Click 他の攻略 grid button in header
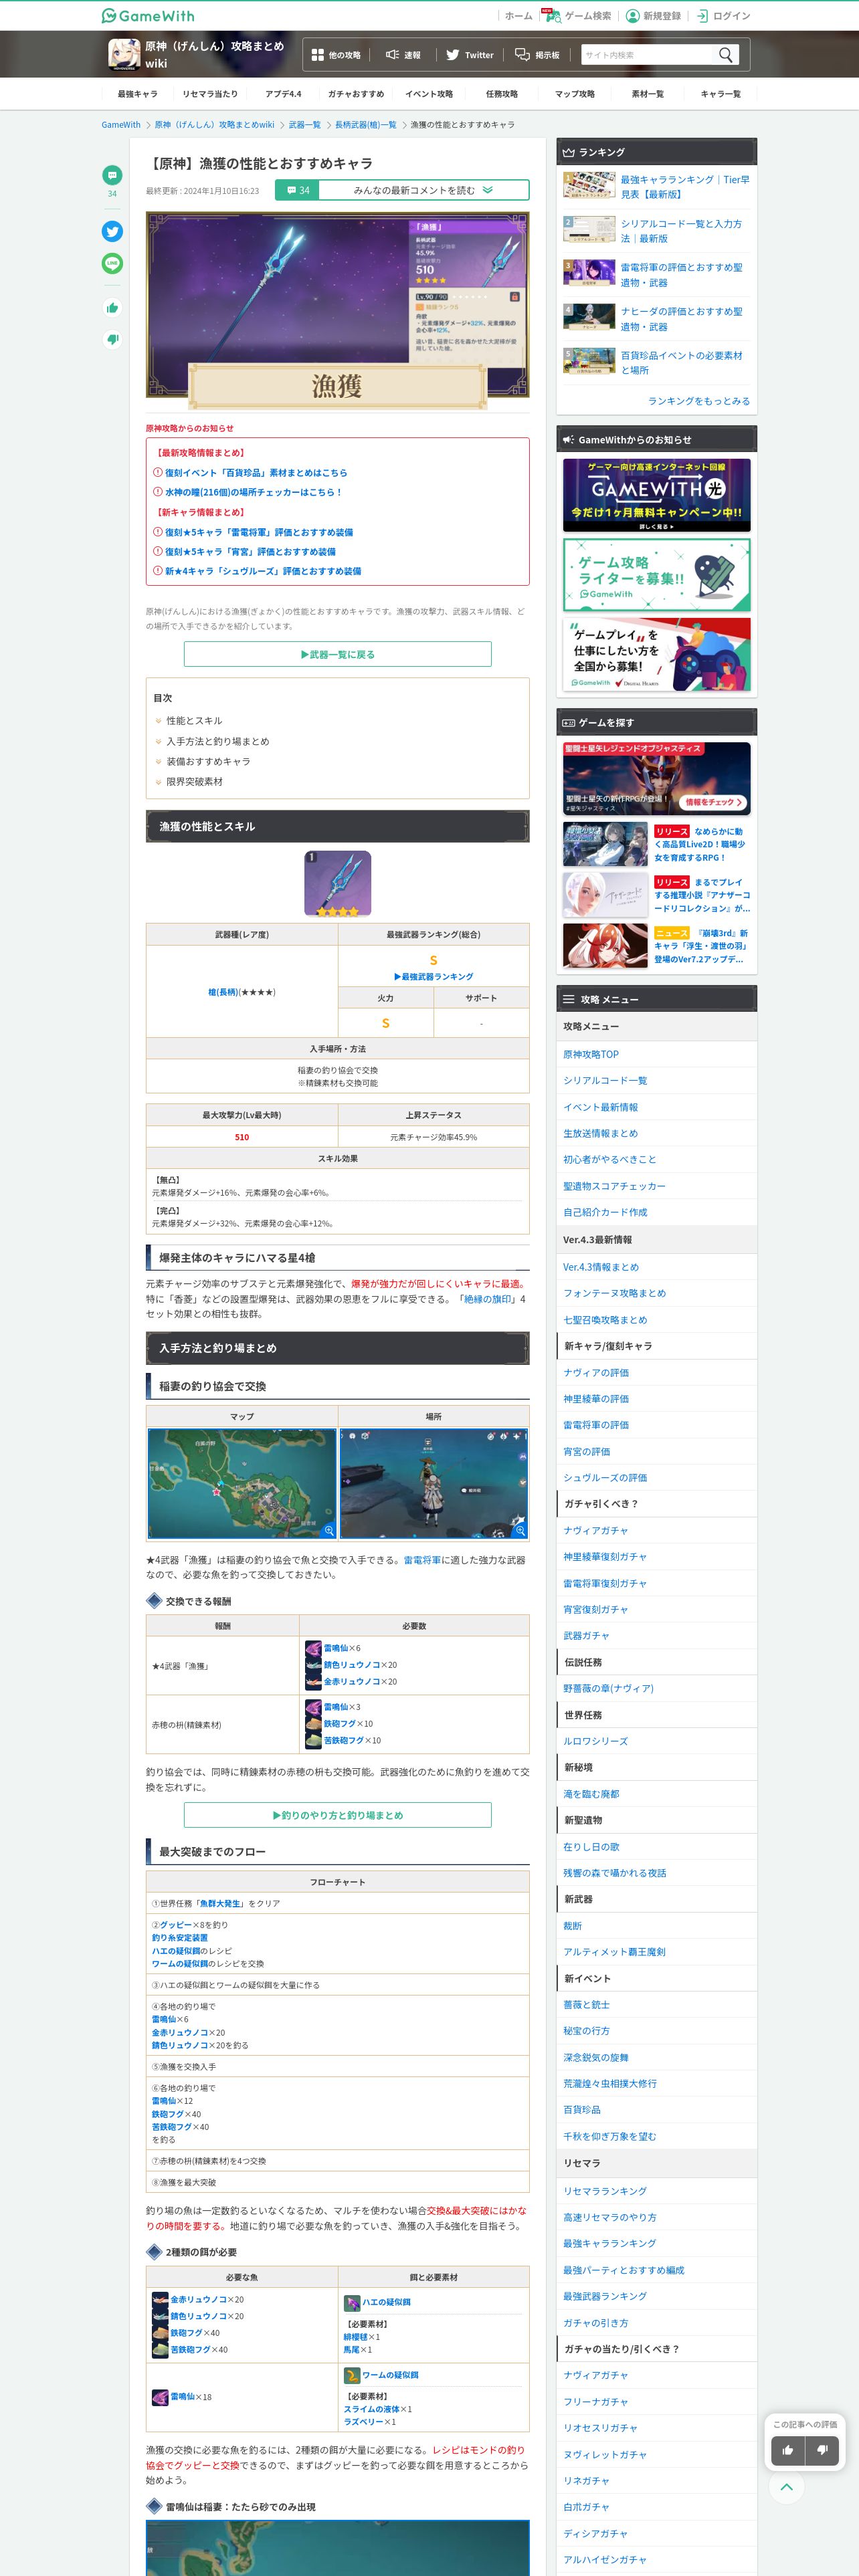 tap(336, 55)
